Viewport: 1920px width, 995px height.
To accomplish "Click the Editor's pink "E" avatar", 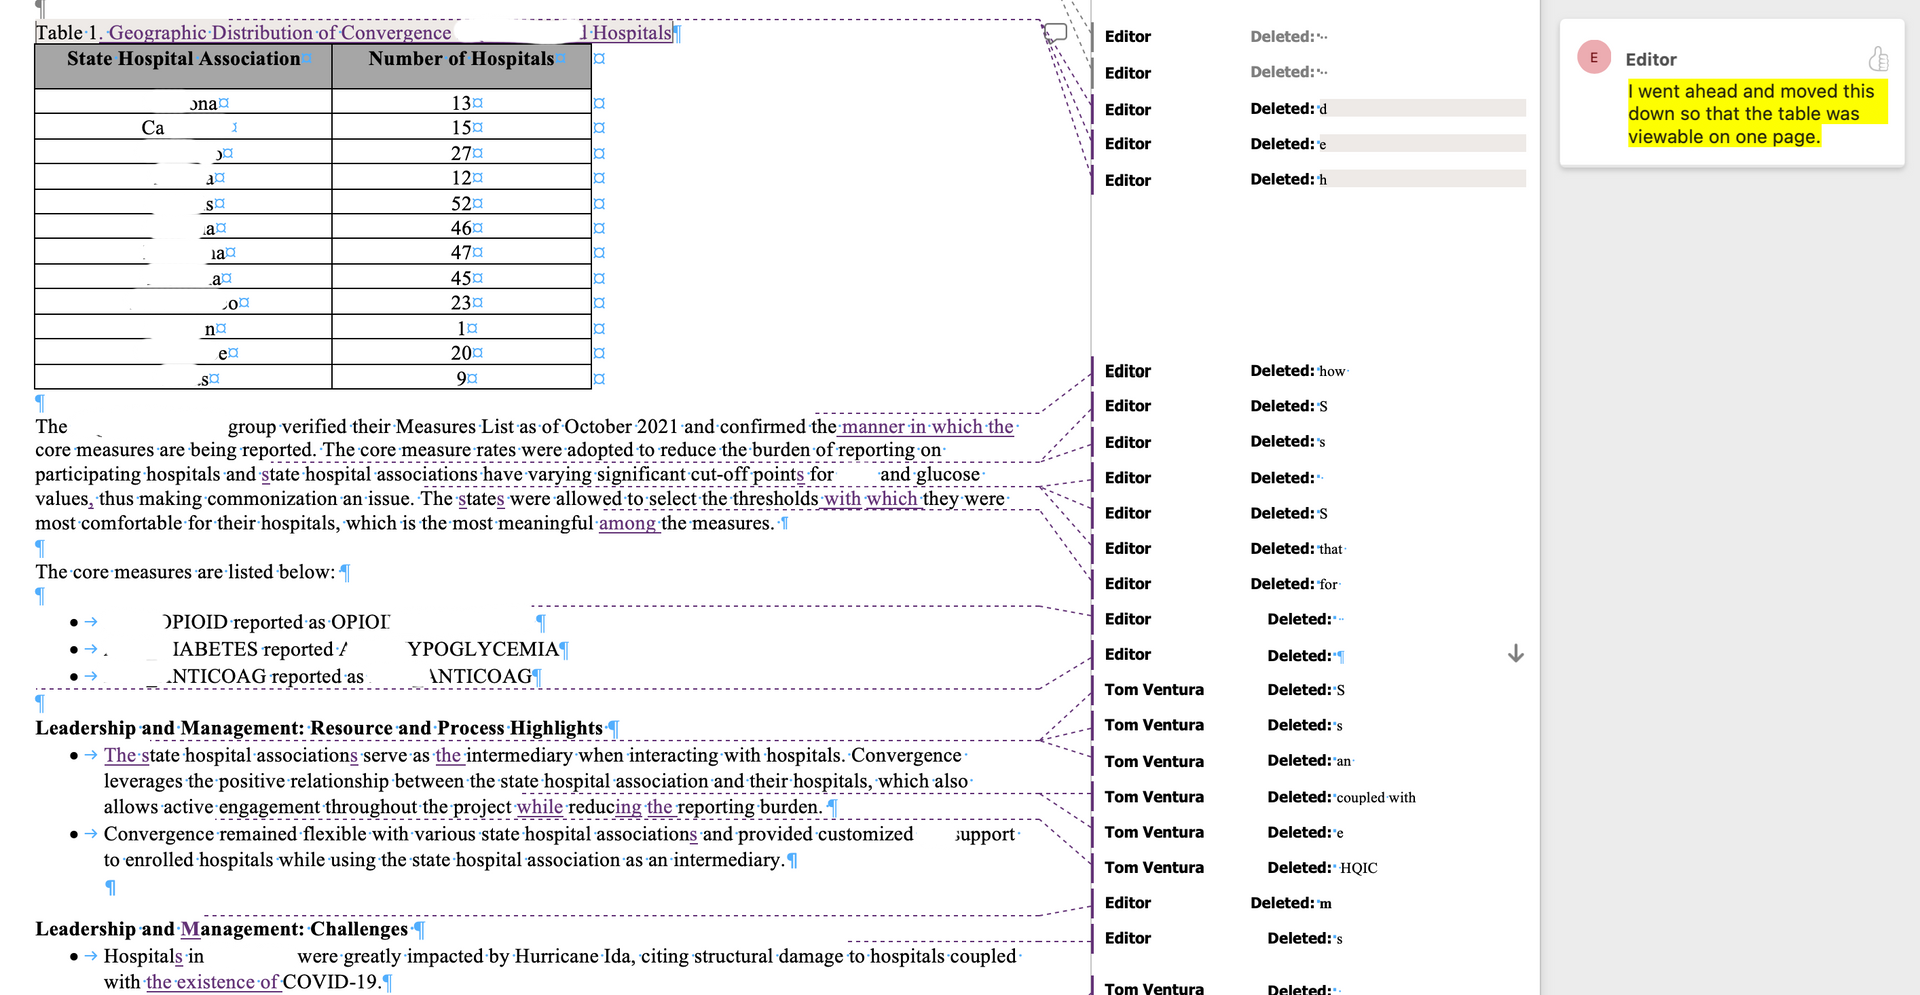I will pos(1593,58).
